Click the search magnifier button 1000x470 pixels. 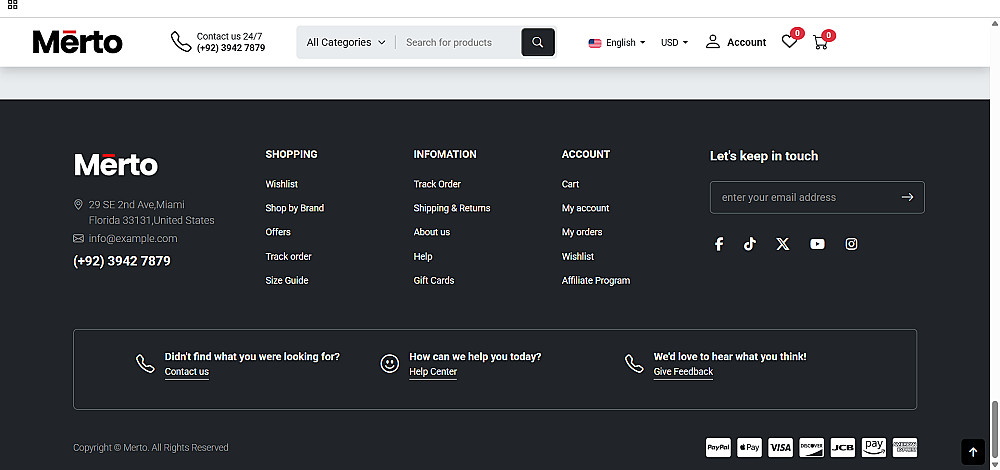tap(538, 42)
